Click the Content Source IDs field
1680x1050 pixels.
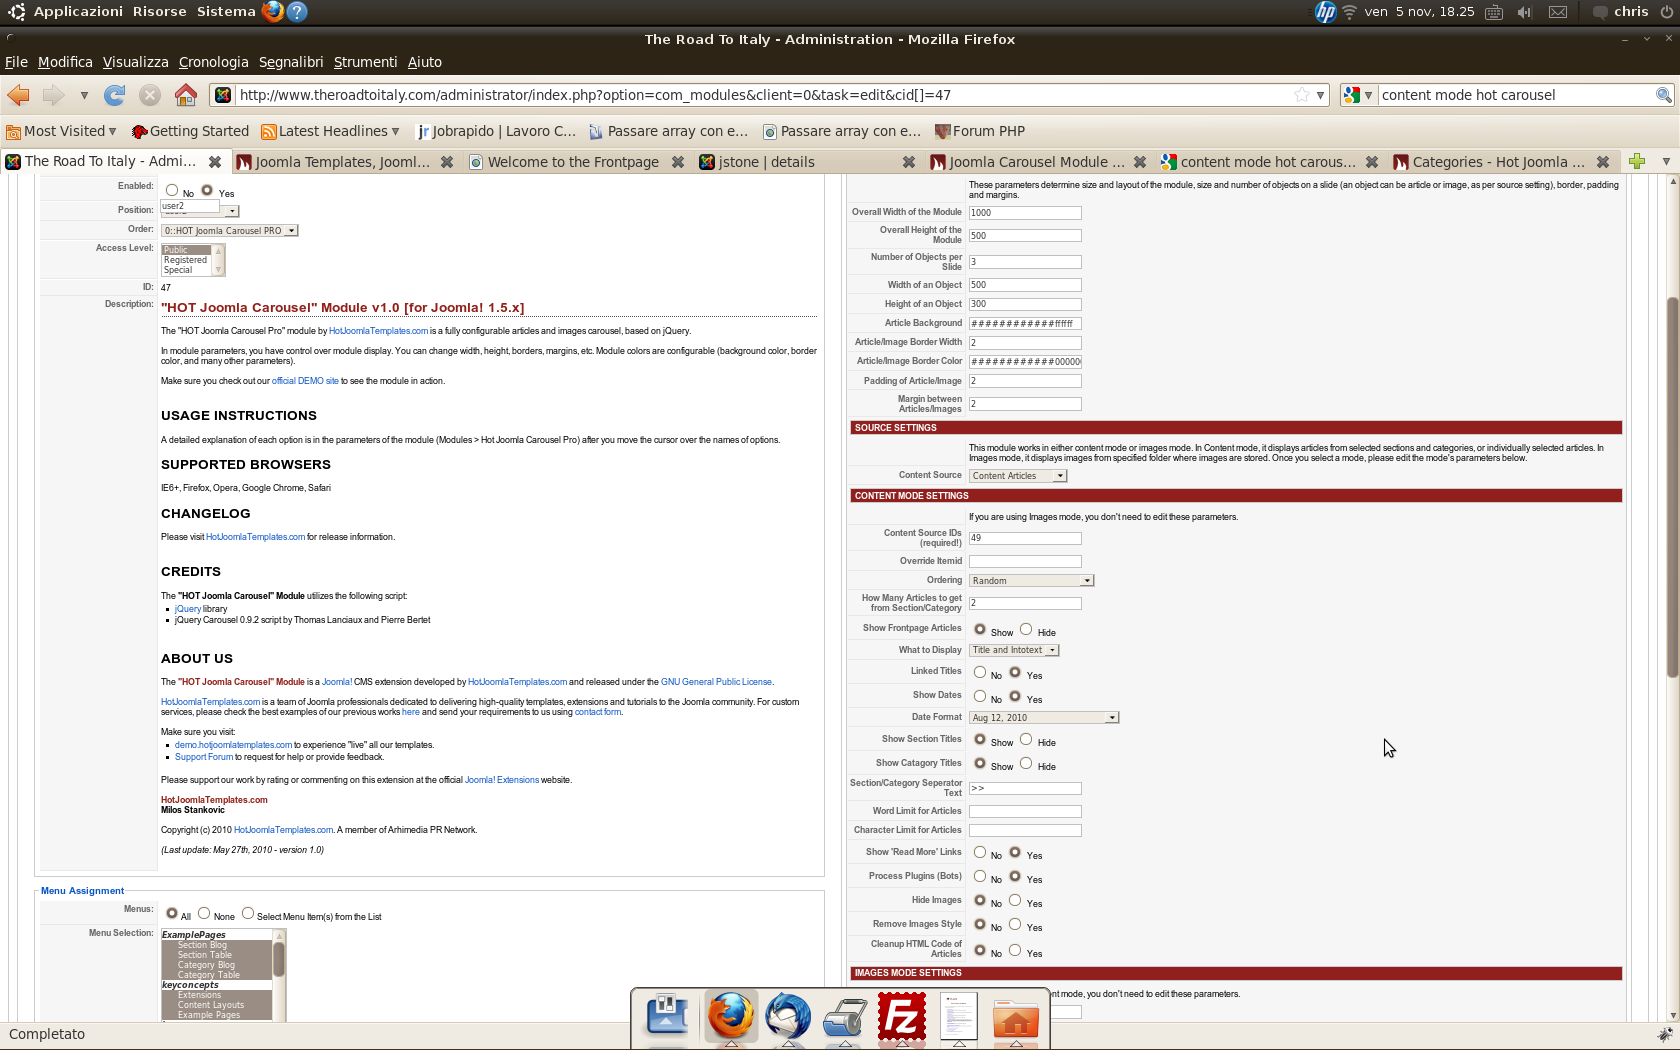[x=1025, y=538]
